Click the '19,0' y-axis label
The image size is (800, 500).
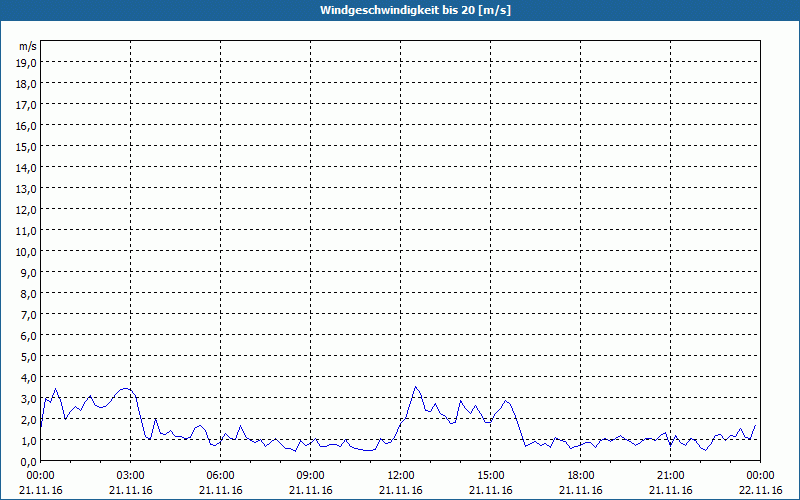(x=28, y=63)
